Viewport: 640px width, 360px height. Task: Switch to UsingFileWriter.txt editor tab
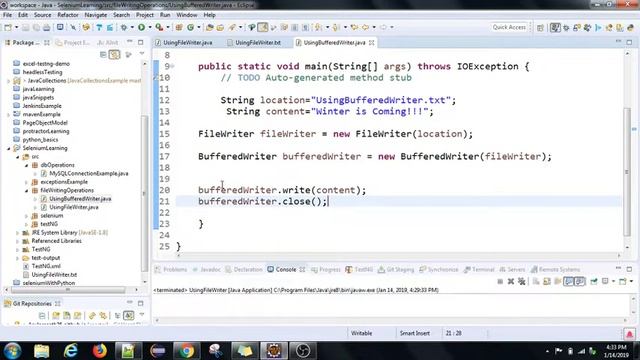254,42
